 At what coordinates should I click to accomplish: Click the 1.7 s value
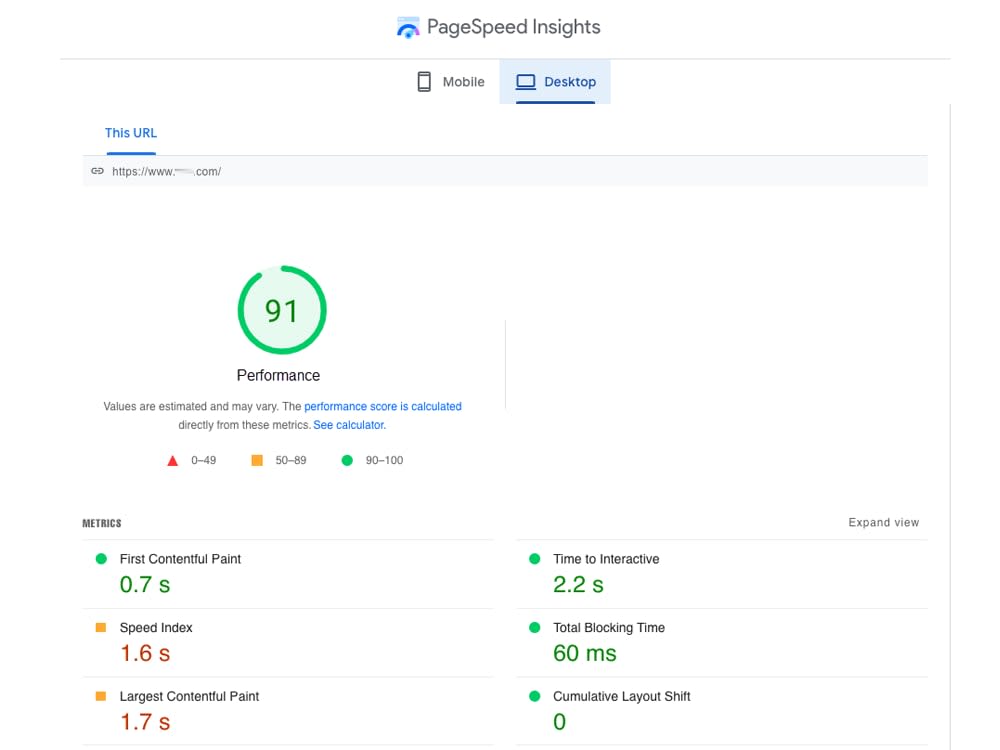145,722
